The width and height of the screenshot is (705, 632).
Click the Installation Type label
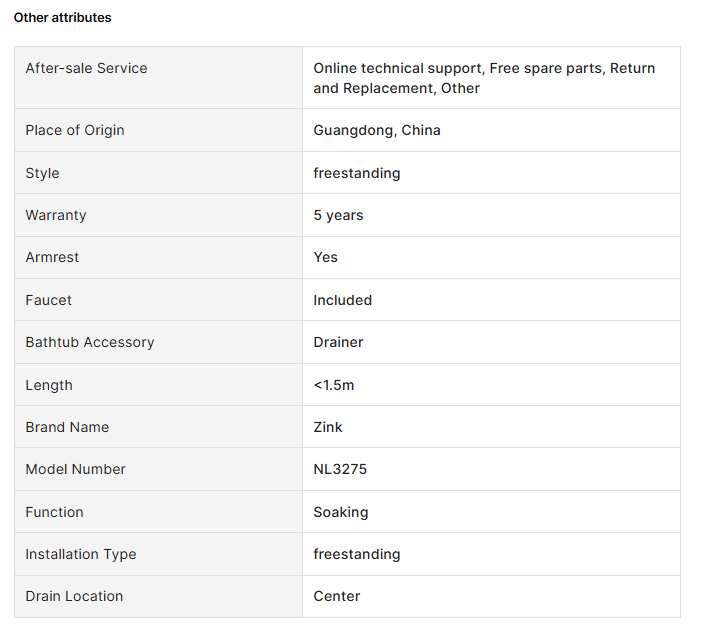coord(81,554)
